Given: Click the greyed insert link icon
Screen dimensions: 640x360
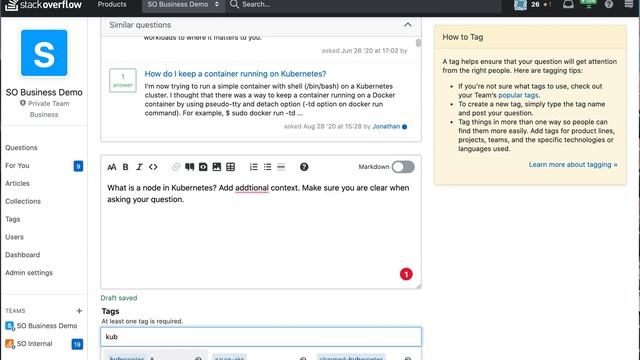Looking at the screenshot, I should click(x=176, y=167).
